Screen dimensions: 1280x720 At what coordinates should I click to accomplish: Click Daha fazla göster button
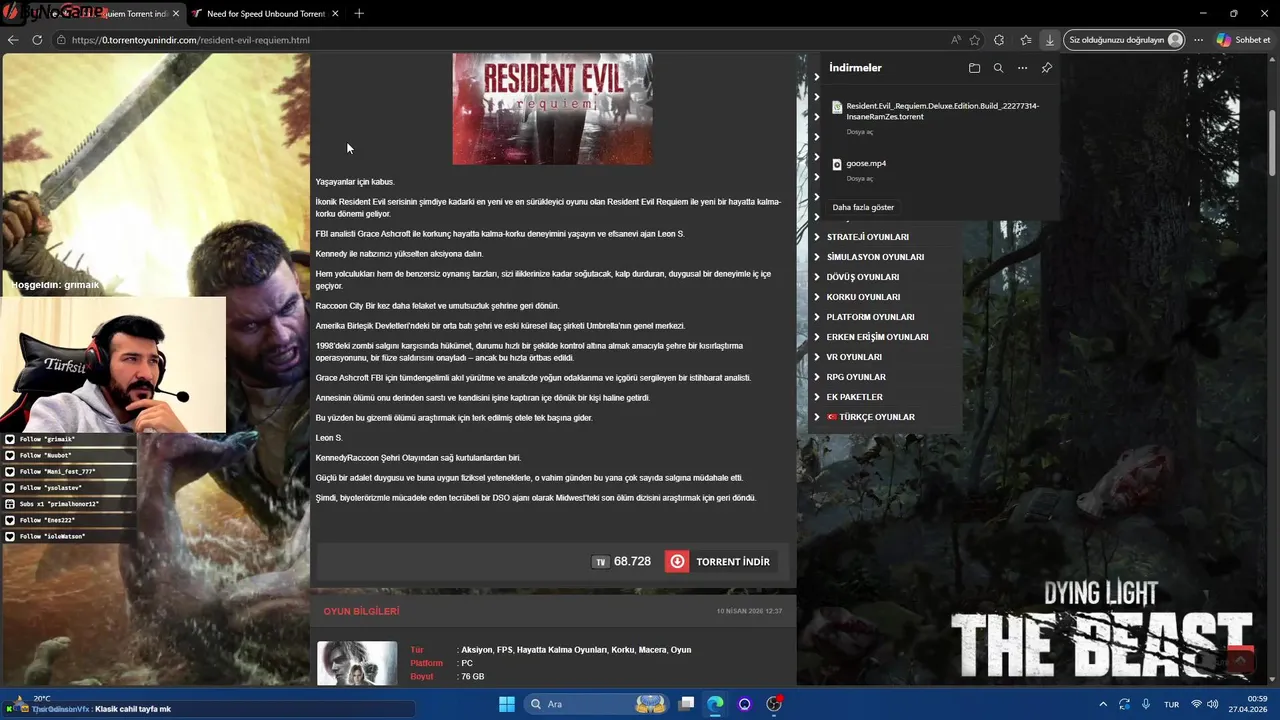tap(863, 207)
